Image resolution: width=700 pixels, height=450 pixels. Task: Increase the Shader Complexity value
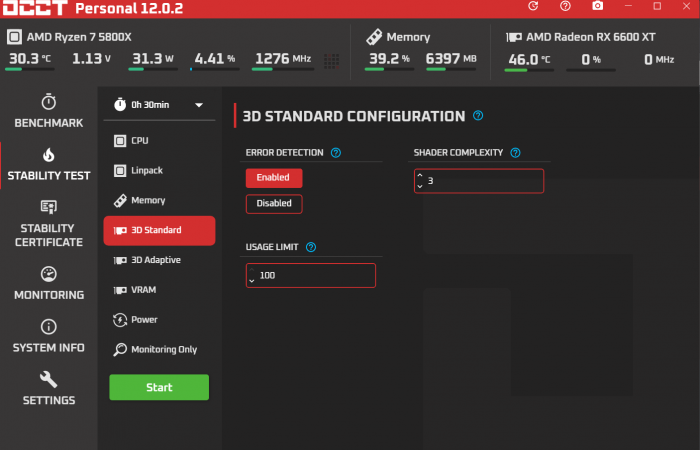(x=420, y=175)
